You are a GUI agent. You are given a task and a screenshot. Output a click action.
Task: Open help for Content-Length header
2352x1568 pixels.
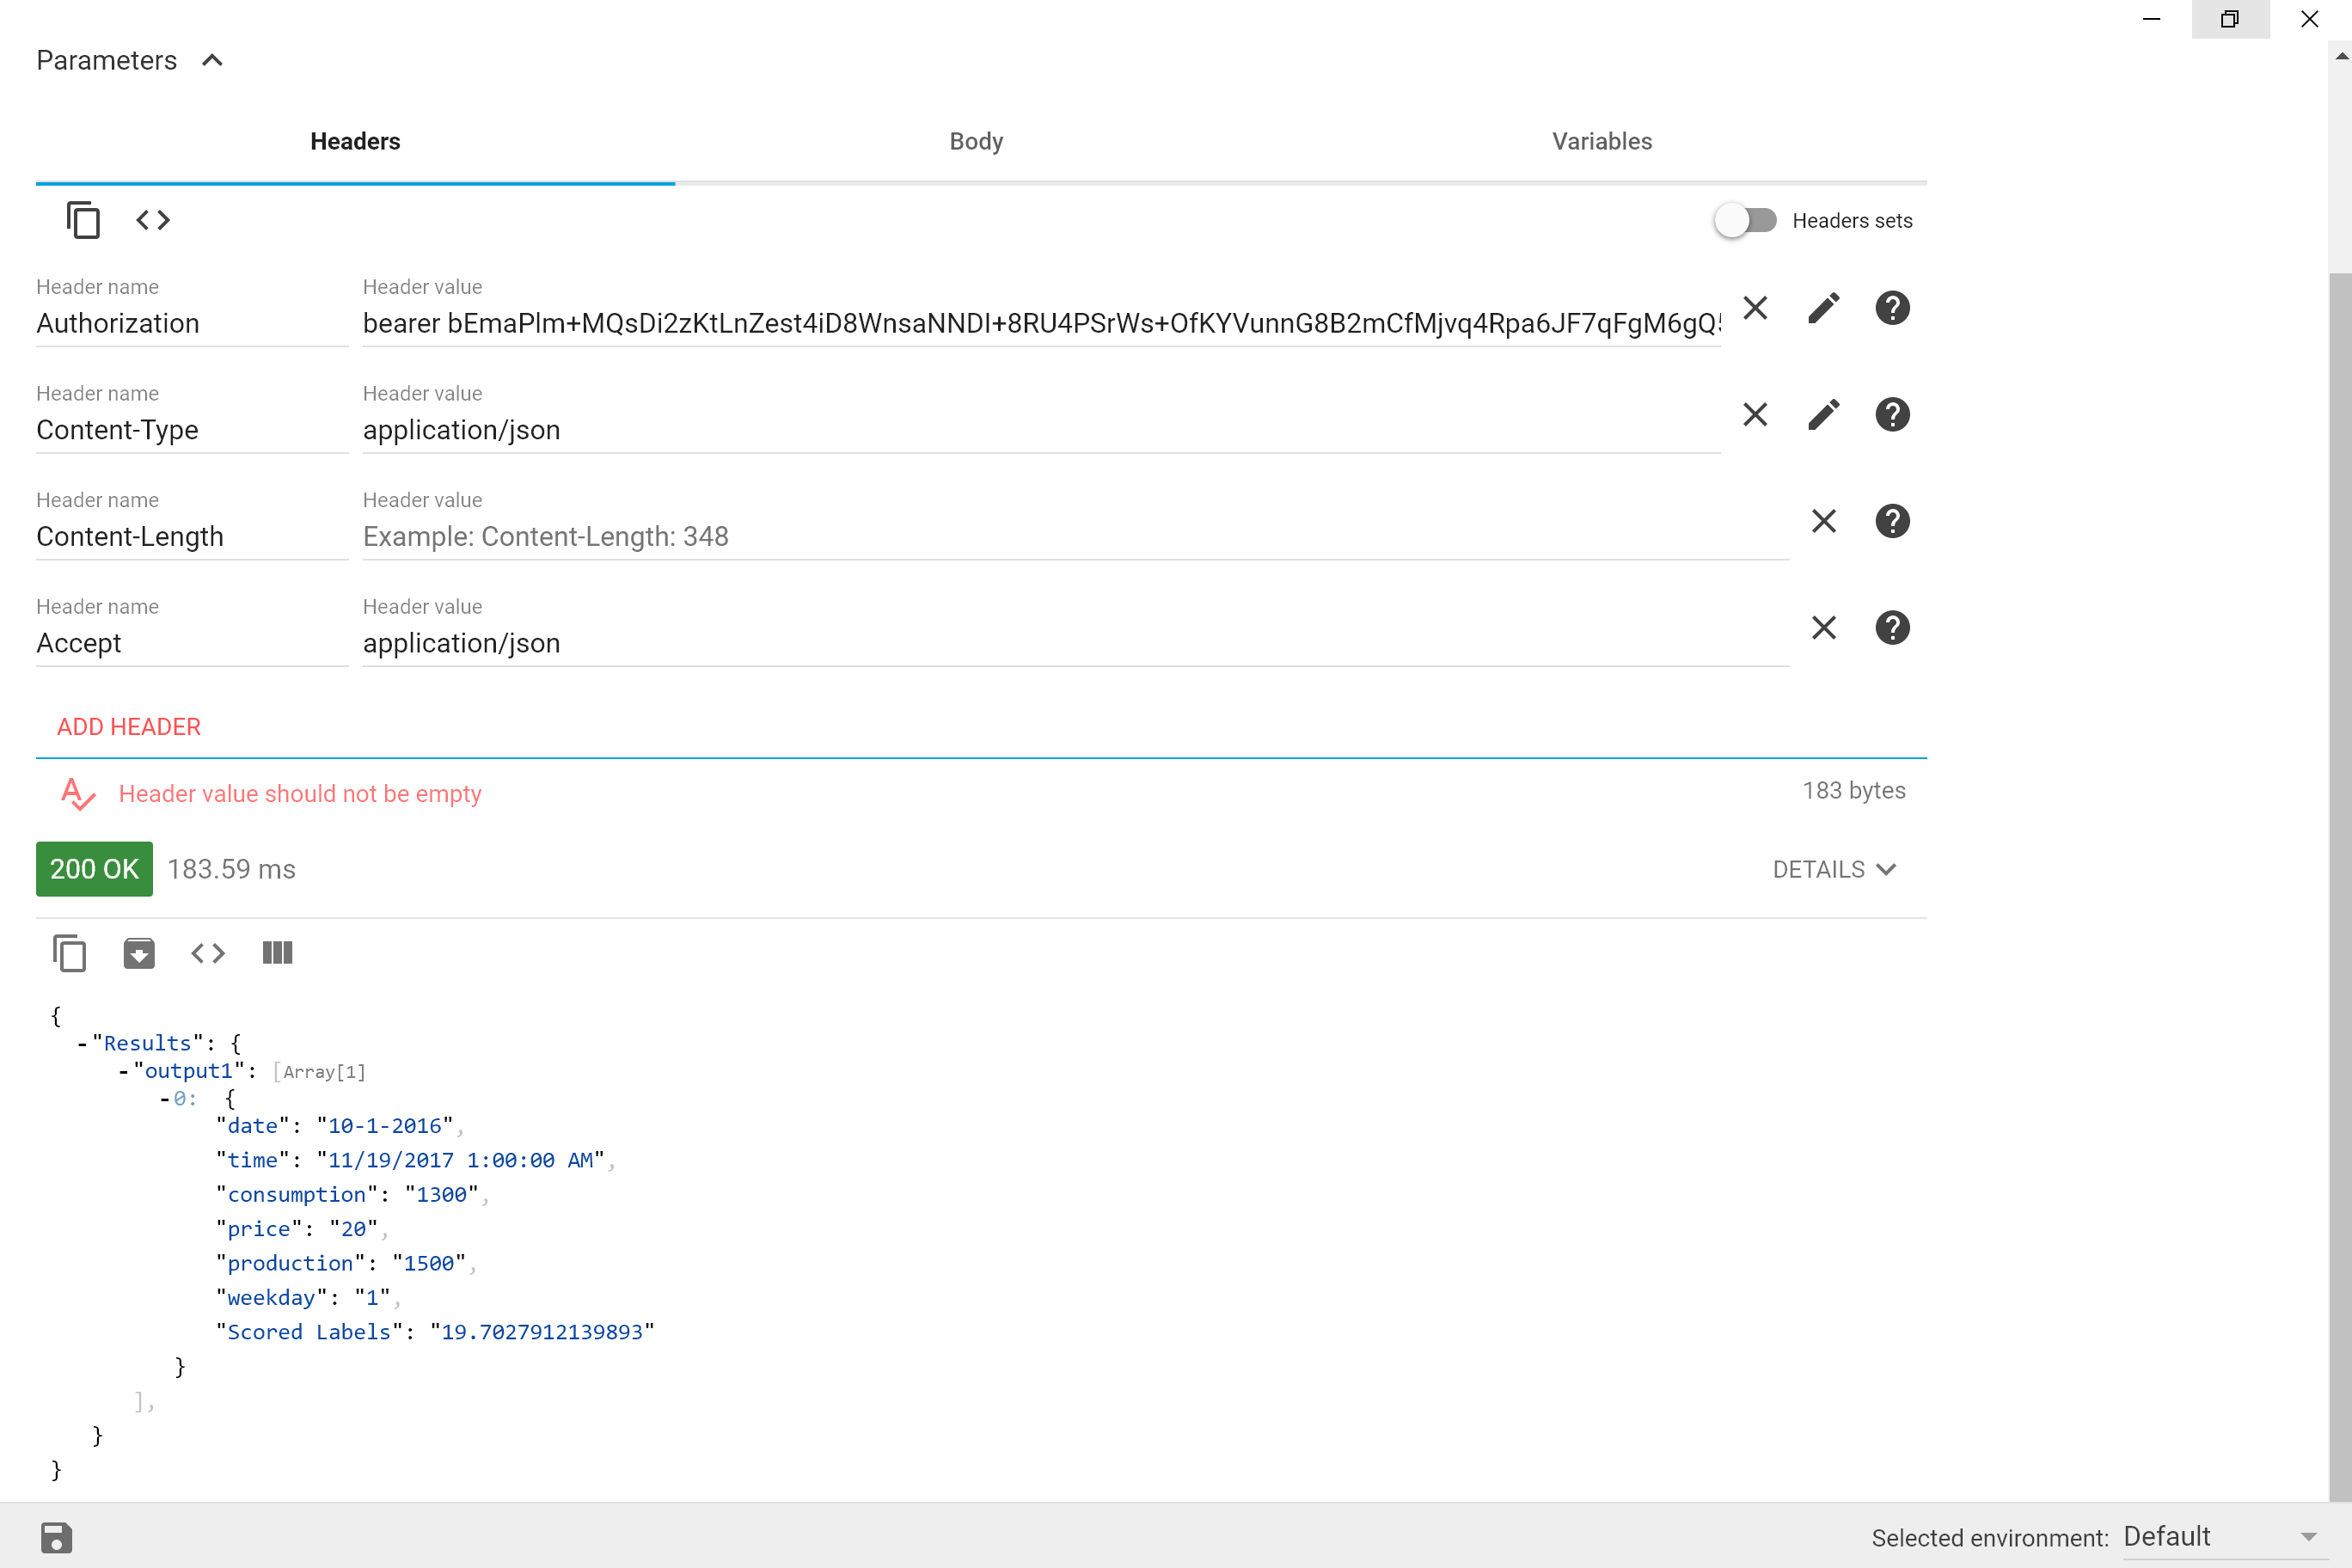pyautogui.click(x=1892, y=521)
